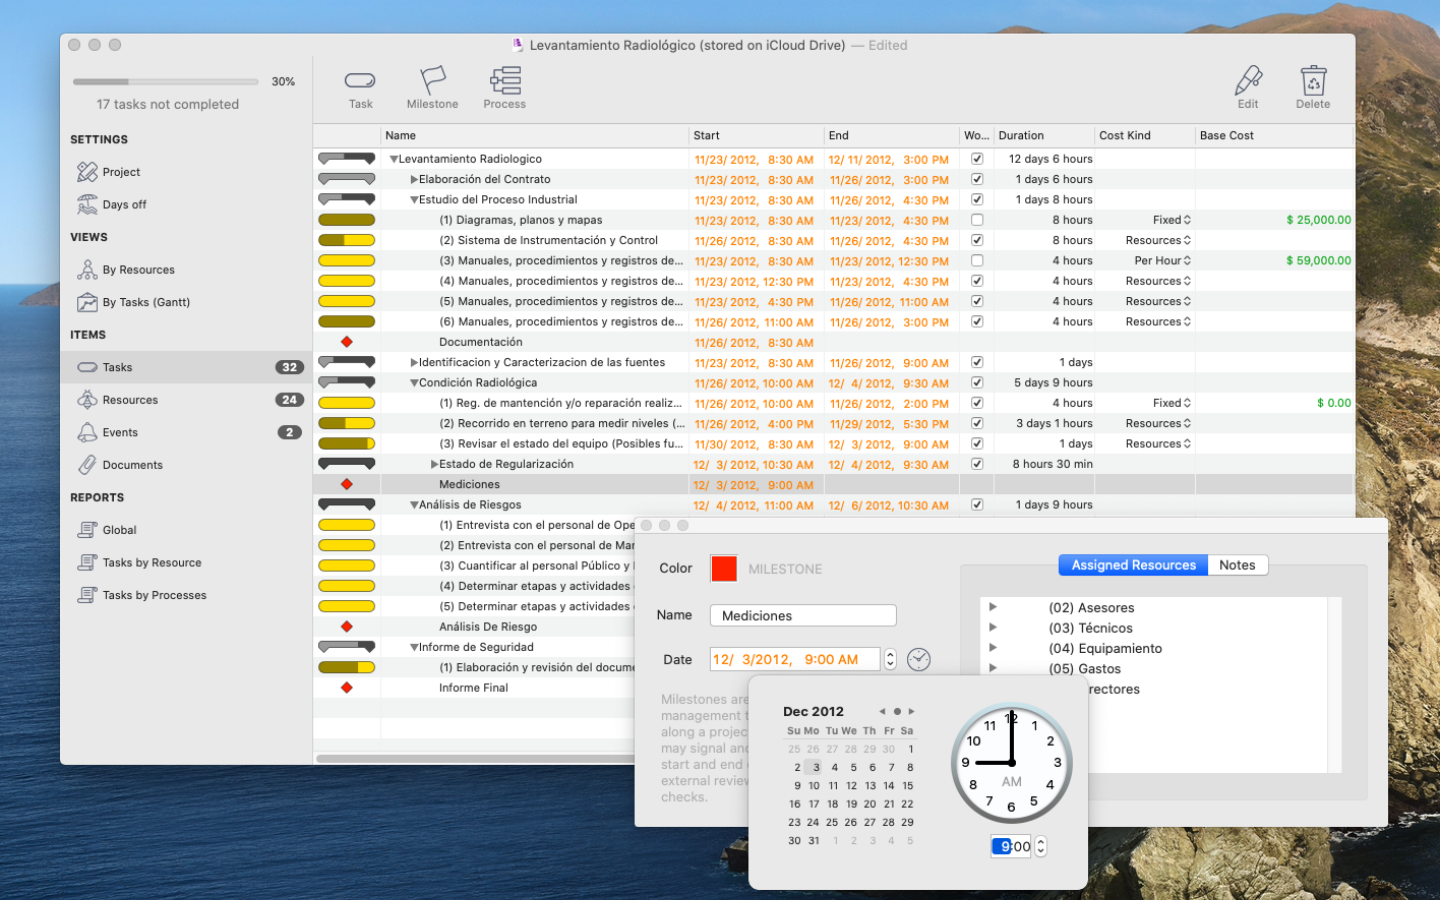Open the Tasks by Resource report
This screenshot has height=900, width=1440.
[x=152, y=563]
